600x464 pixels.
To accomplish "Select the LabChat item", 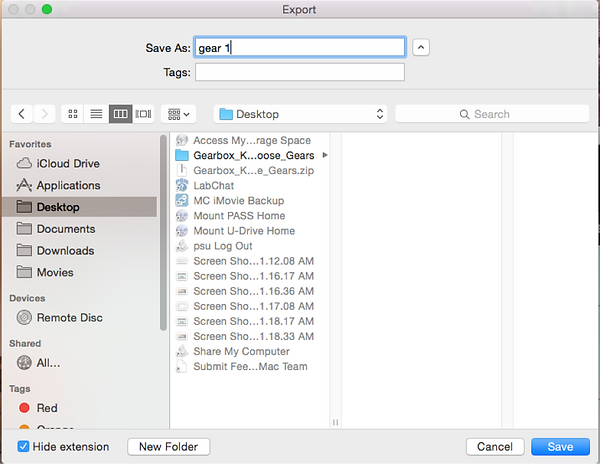I will tap(249, 186).
